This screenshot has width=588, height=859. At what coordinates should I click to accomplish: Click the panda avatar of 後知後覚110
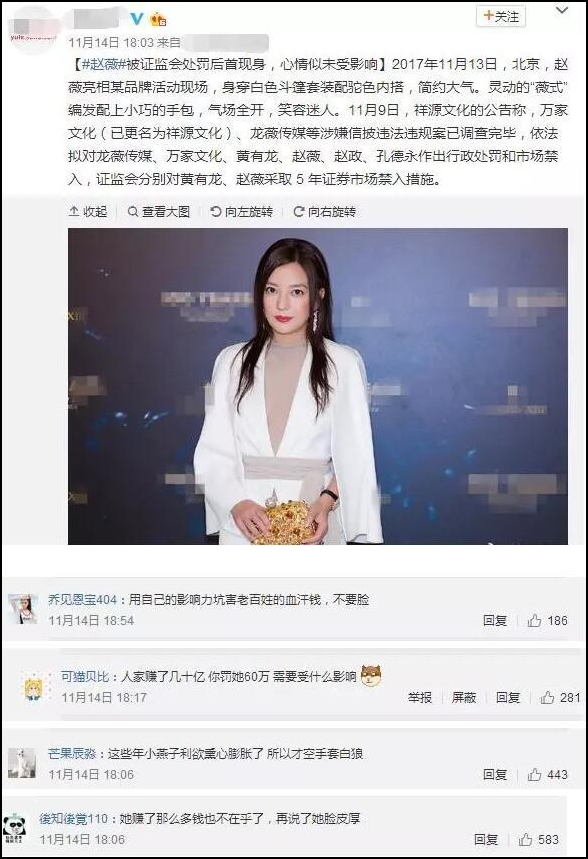point(15,829)
